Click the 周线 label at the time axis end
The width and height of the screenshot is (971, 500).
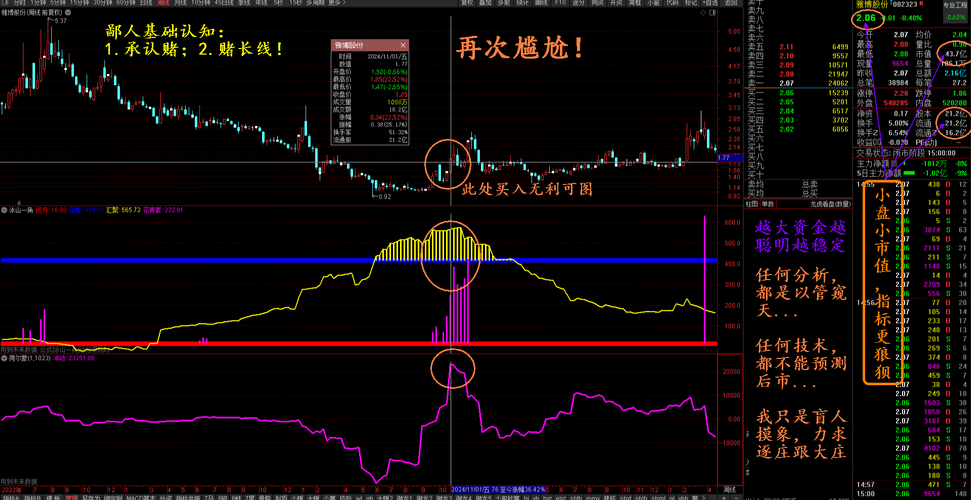point(728,489)
